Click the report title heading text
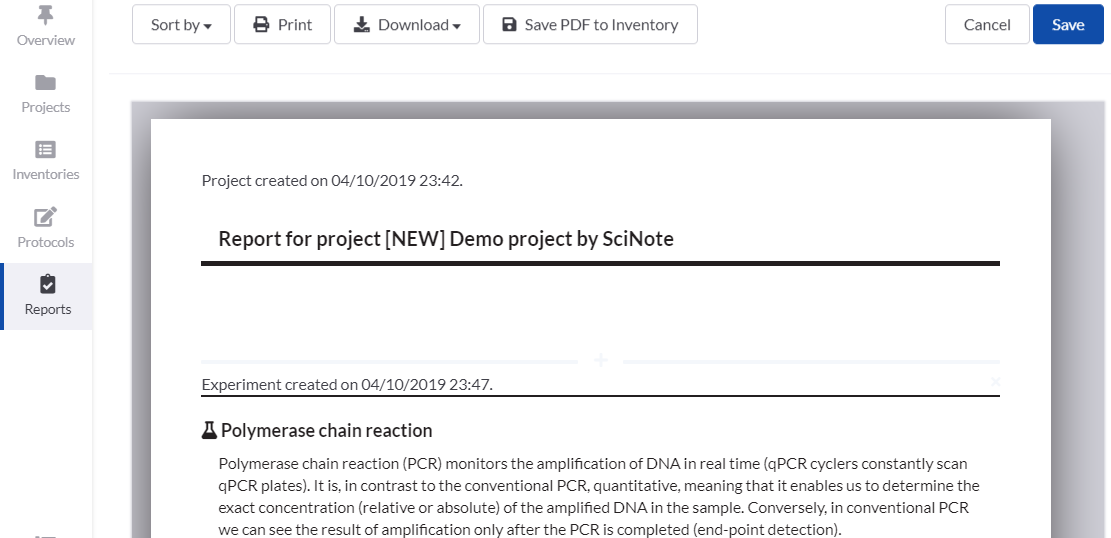Screen dimensions: 1111x538 click(446, 239)
